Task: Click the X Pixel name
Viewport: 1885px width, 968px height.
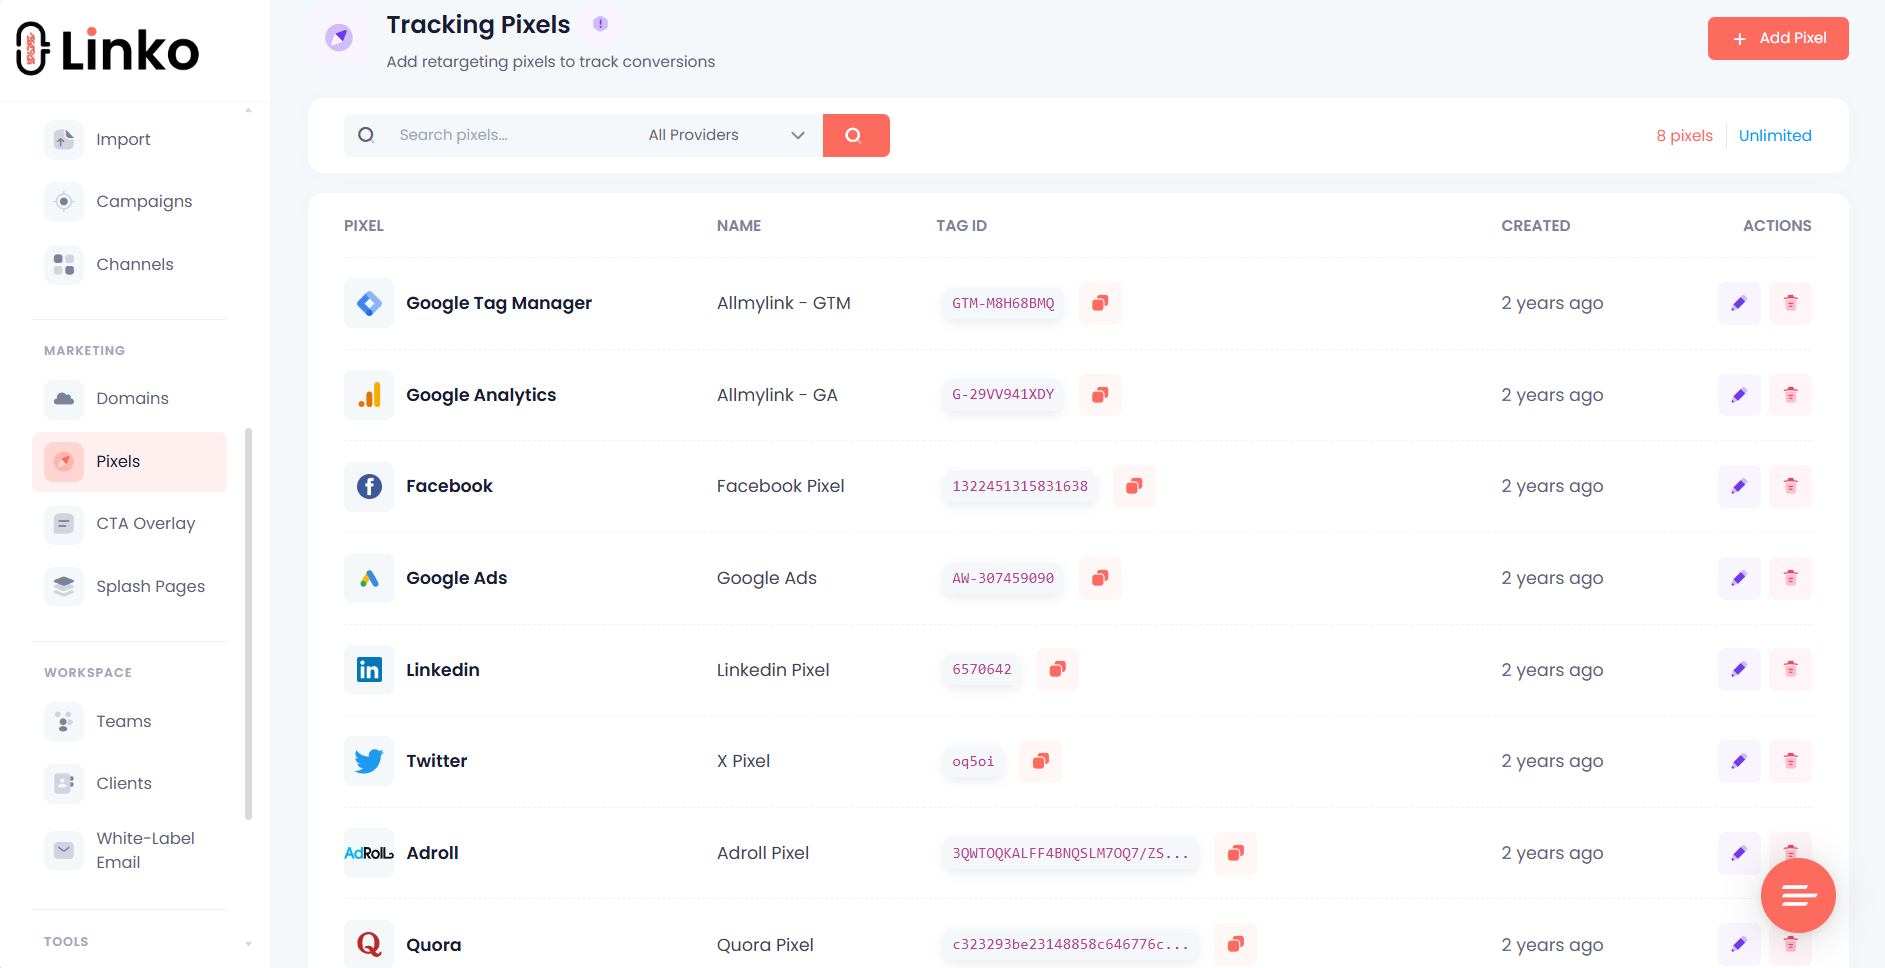Action: click(x=743, y=761)
